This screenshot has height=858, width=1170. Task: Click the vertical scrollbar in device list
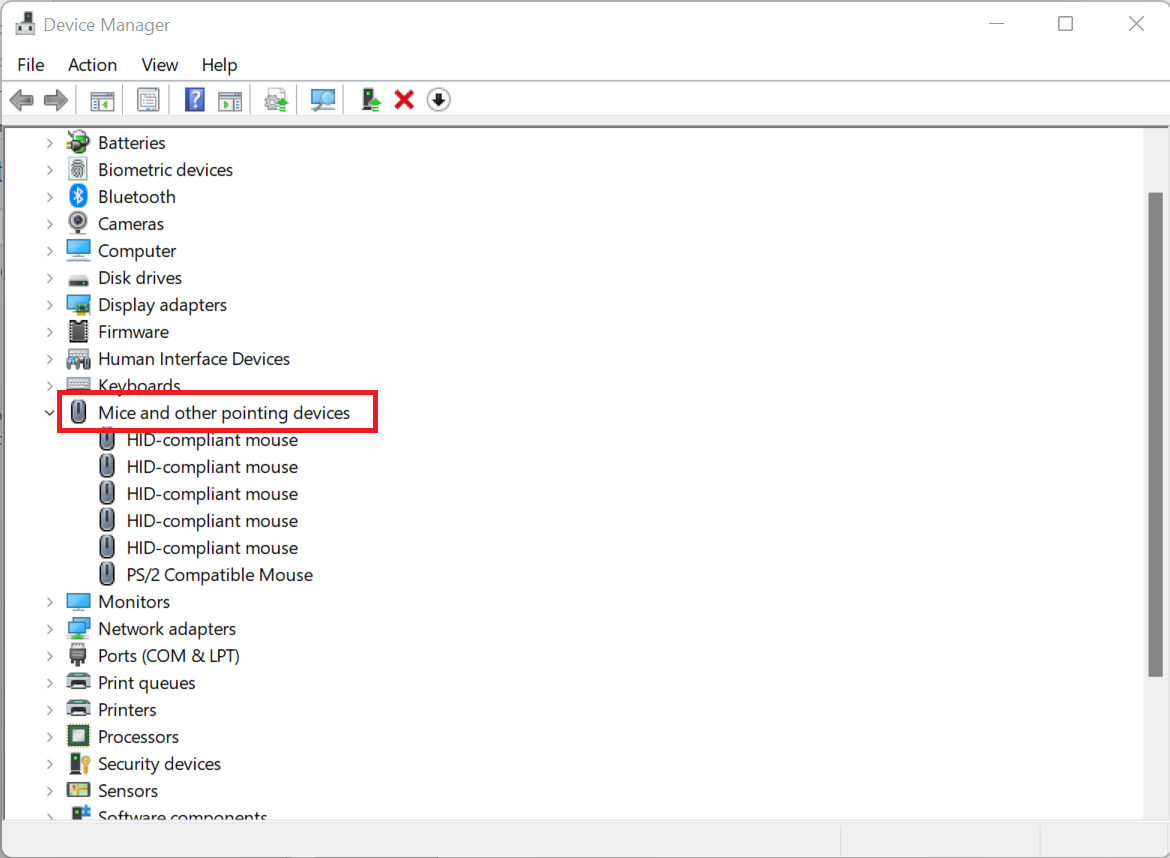click(x=1156, y=430)
